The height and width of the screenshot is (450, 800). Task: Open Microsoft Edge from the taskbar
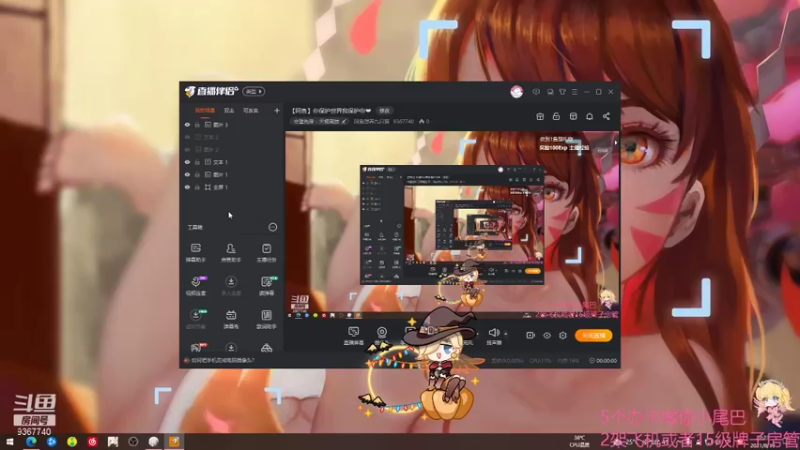pyautogui.click(x=31, y=442)
